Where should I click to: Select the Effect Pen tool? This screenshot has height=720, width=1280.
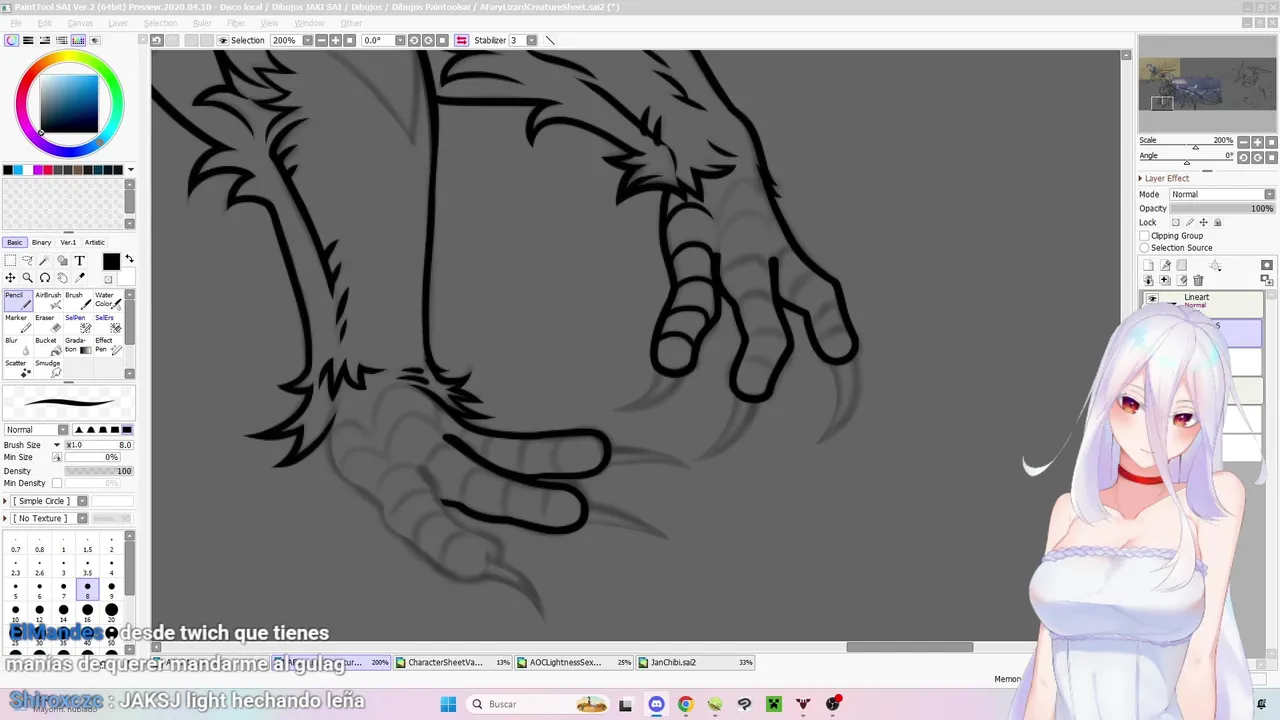[108, 346]
